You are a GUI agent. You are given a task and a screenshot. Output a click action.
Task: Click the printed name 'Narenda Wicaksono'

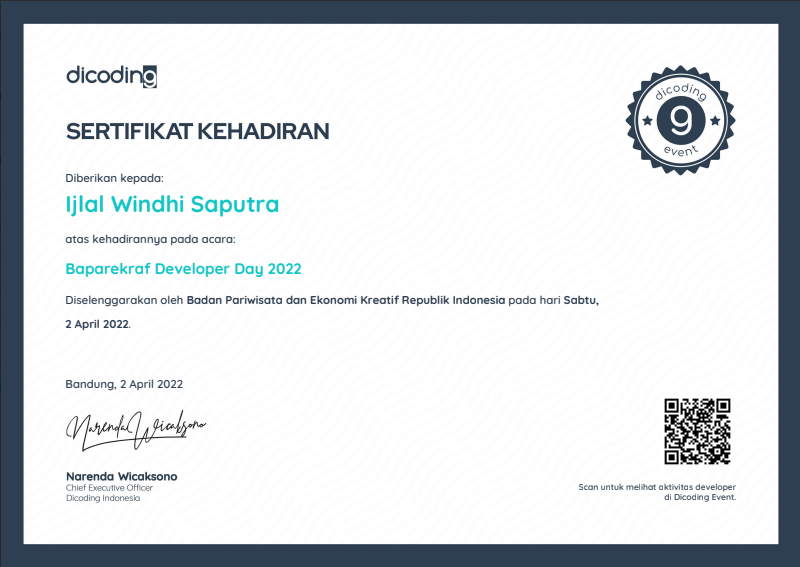[x=121, y=477]
